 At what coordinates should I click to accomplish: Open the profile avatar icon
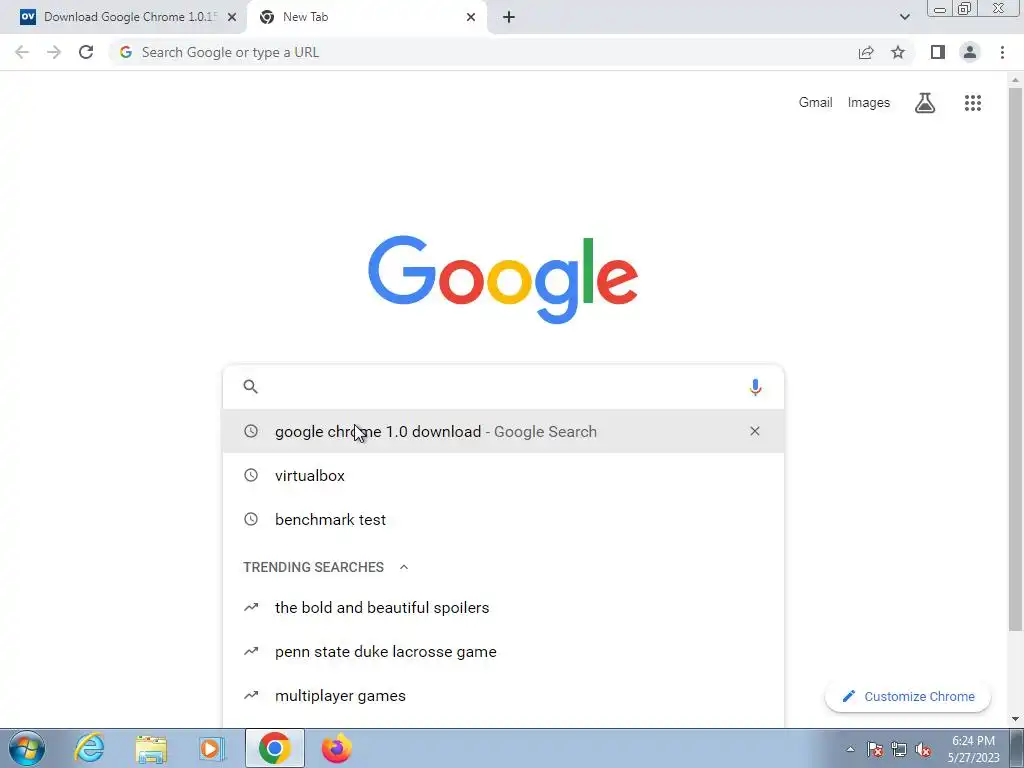970,52
